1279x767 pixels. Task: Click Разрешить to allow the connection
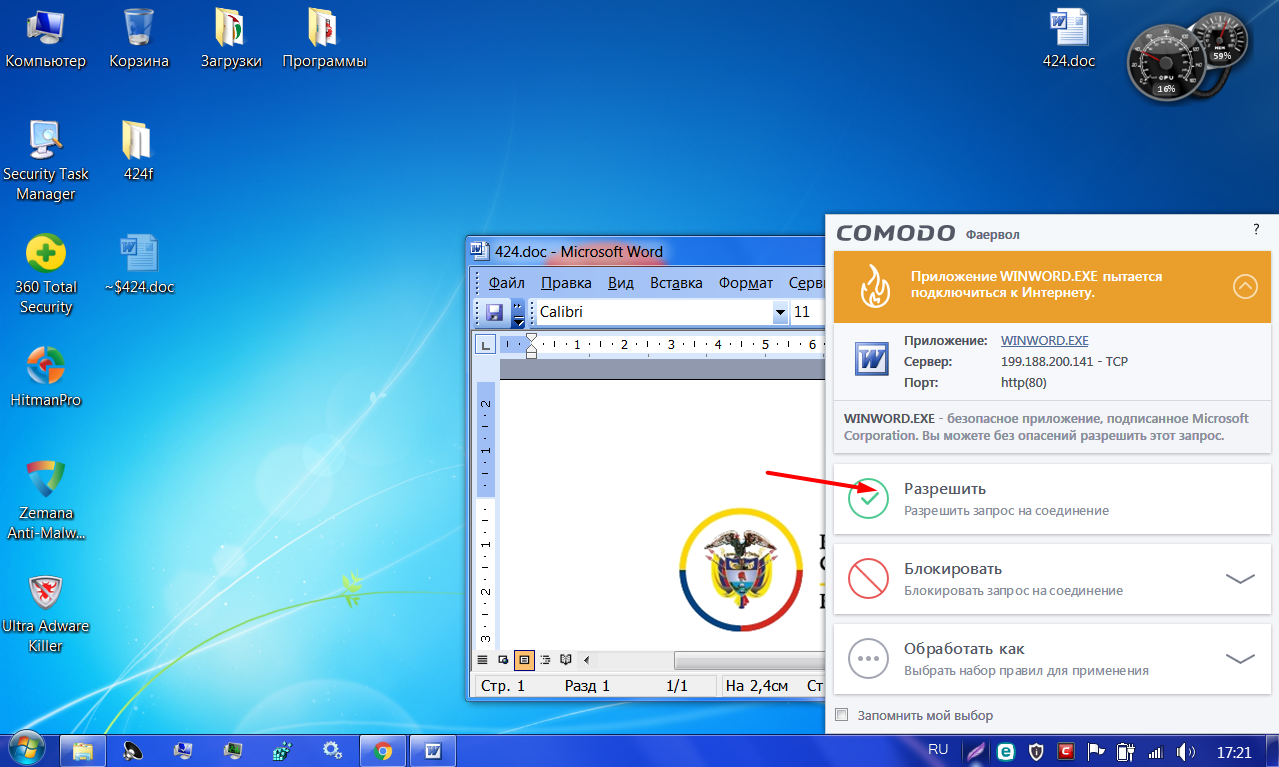pos(1051,498)
